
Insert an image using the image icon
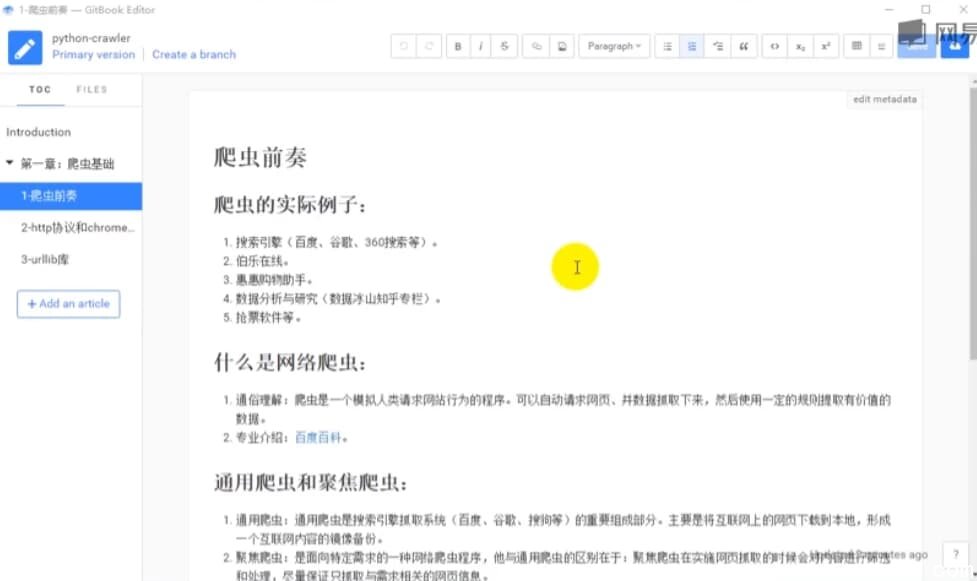pos(561,46)
